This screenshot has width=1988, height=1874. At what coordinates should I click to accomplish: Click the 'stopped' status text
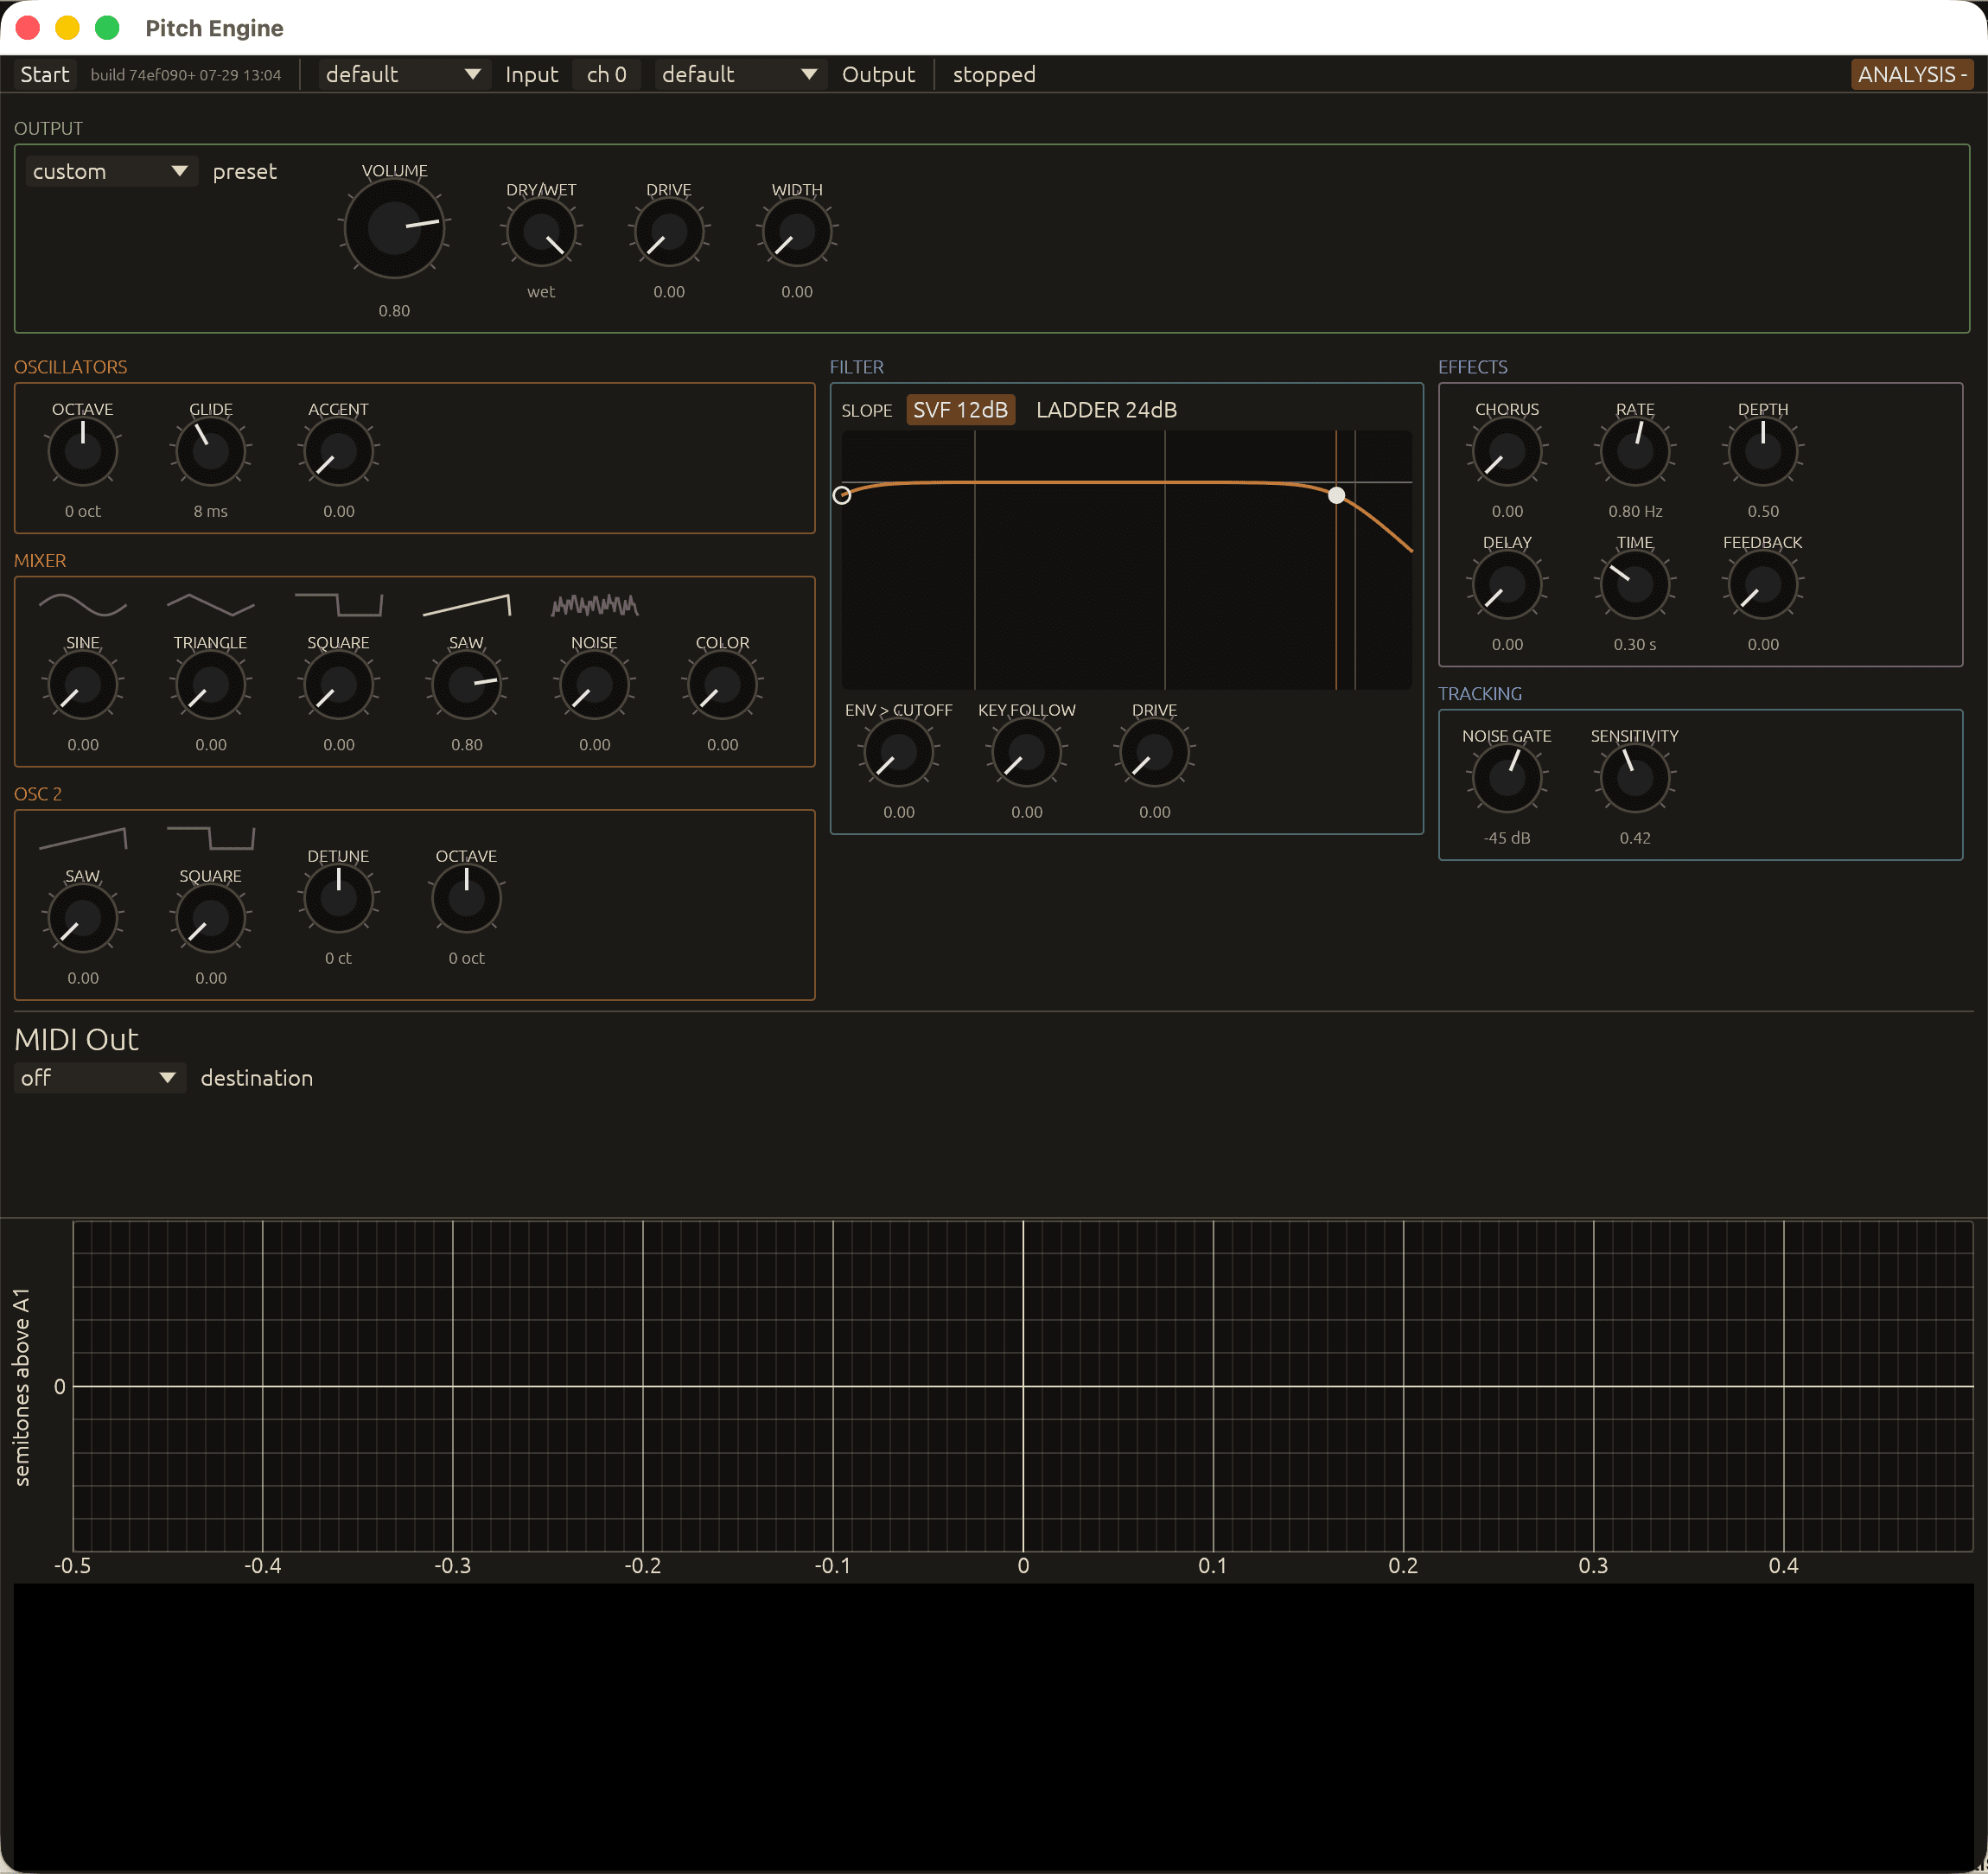tap(994, 75)
